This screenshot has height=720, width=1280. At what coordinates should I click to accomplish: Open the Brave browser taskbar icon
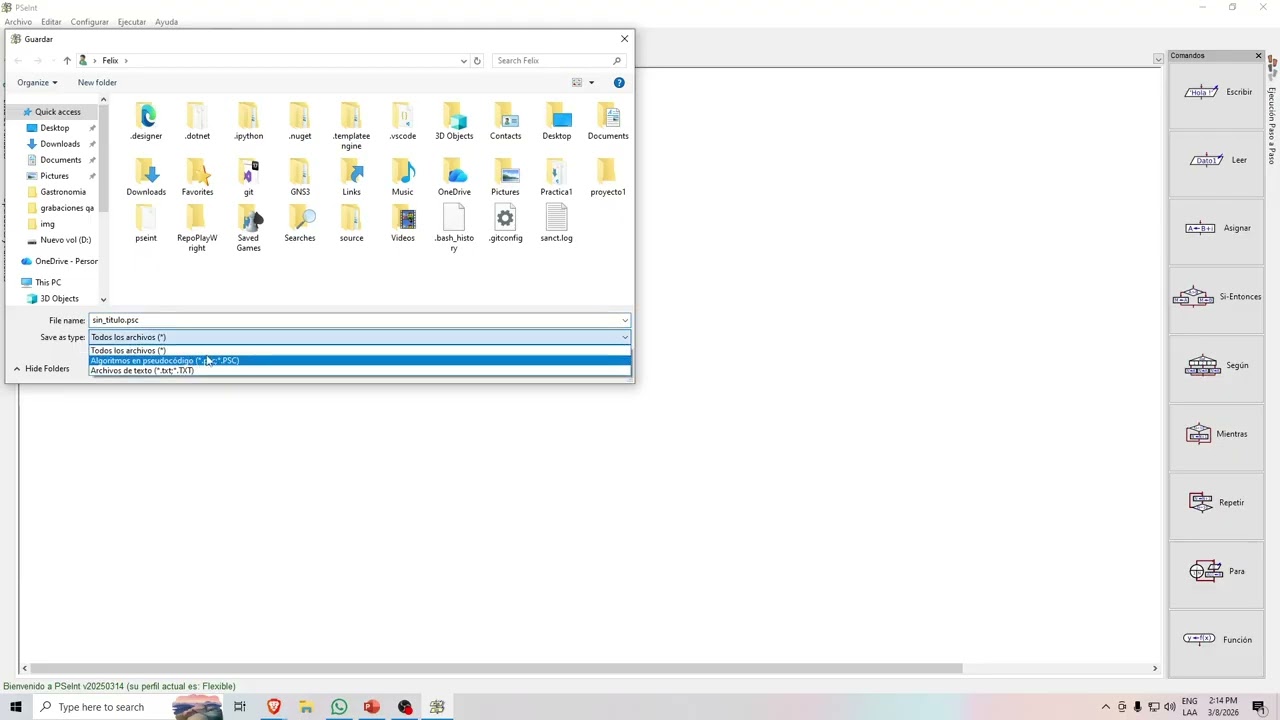pyautogui.click(x=273, y=707)
